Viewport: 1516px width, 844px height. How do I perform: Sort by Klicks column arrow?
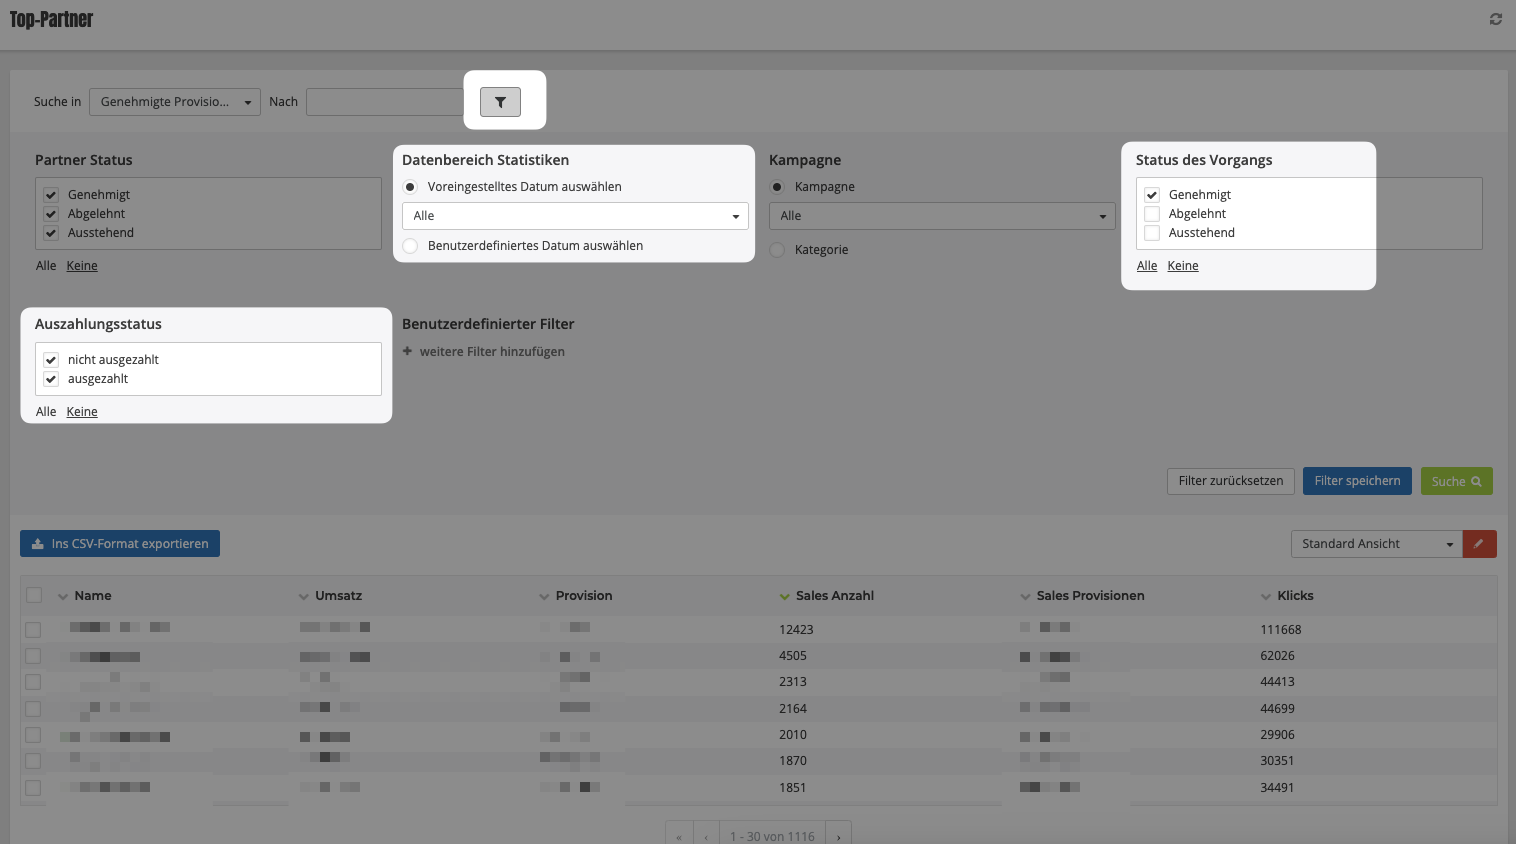1266,597
